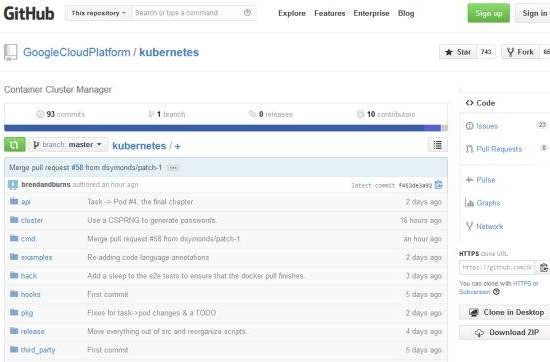Open the 'This repository' search scope dropdown
The image size is (550, 362).
tap(99, 13)
